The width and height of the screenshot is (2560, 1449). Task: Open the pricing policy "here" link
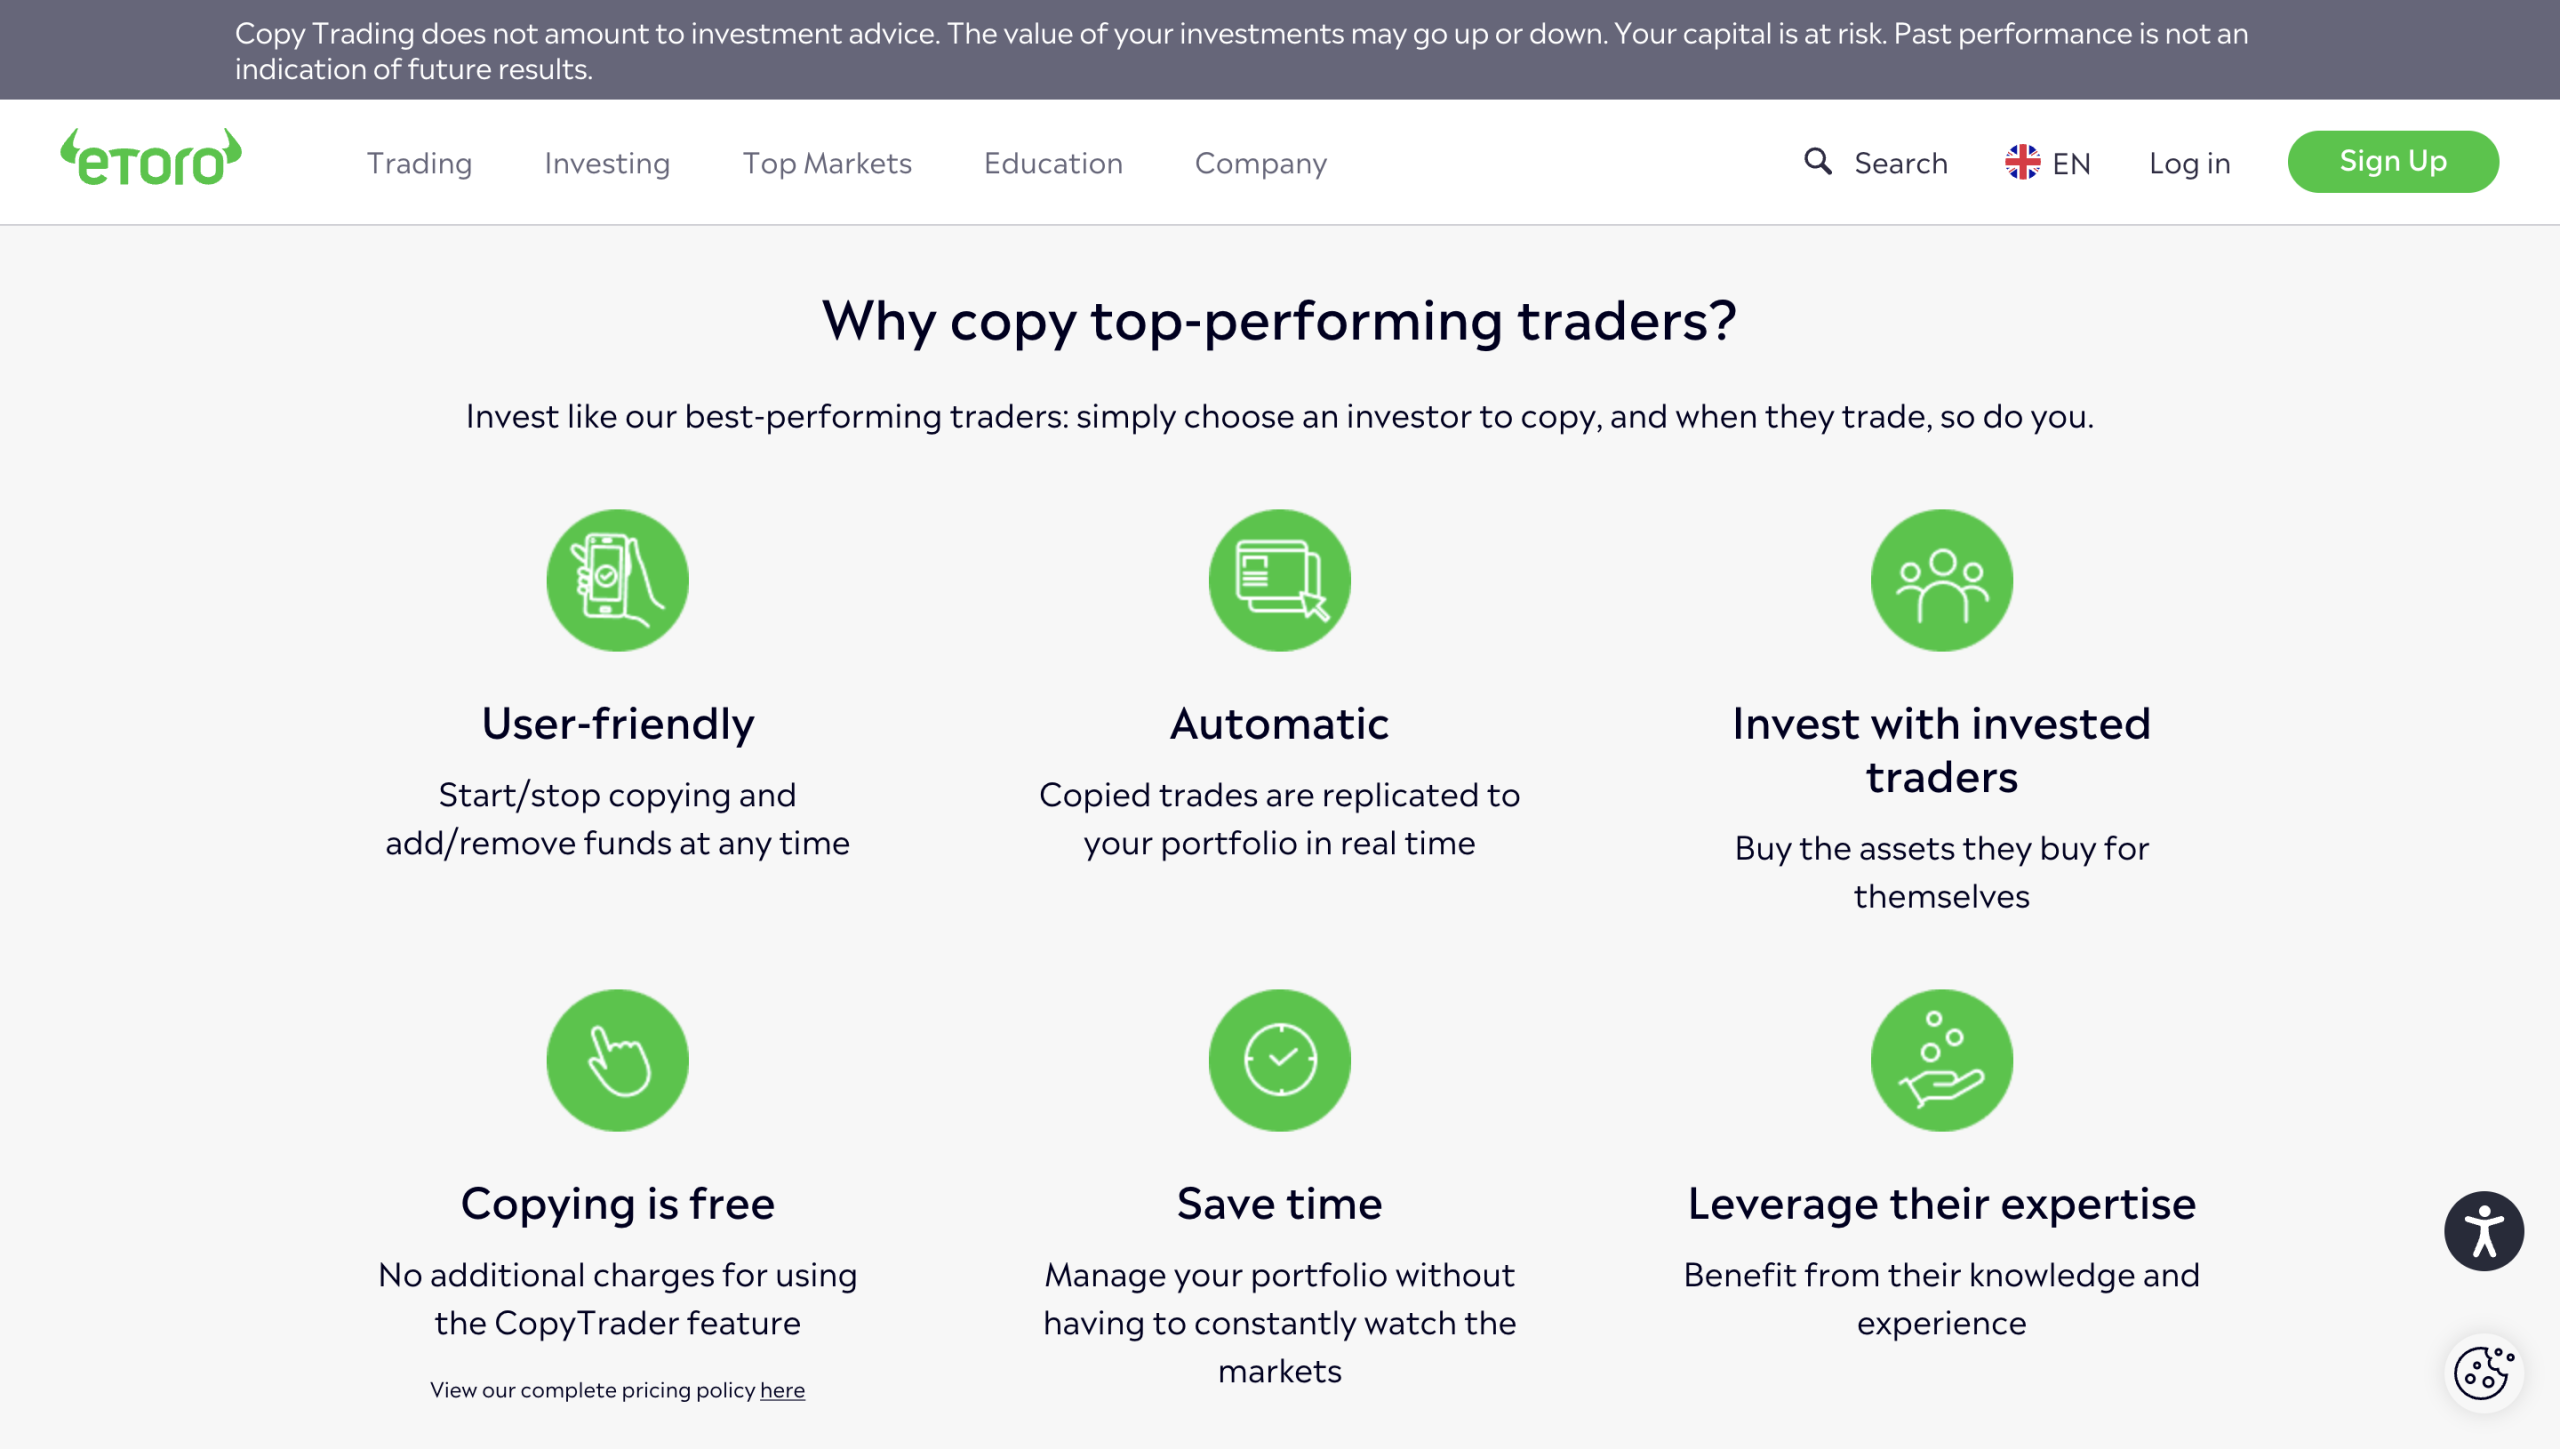[782, 1390]
